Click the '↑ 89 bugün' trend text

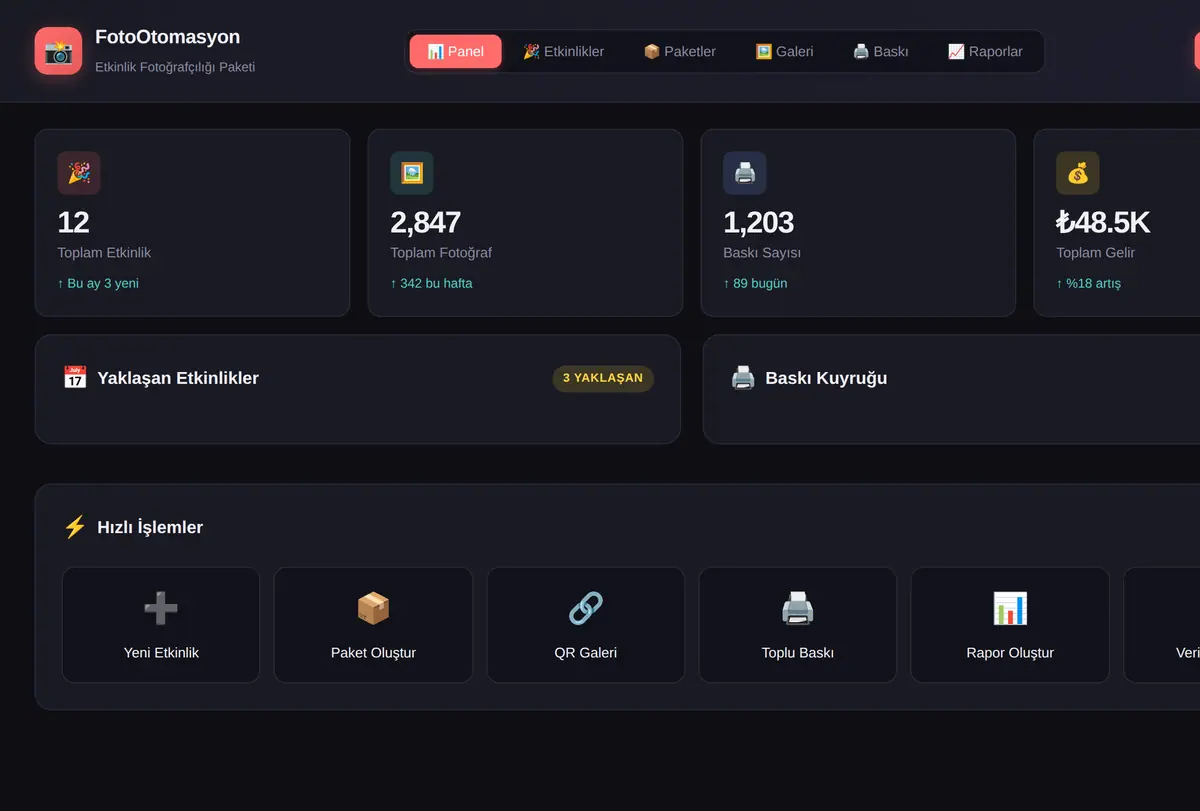pyautogui.click(x=755, y=283)
